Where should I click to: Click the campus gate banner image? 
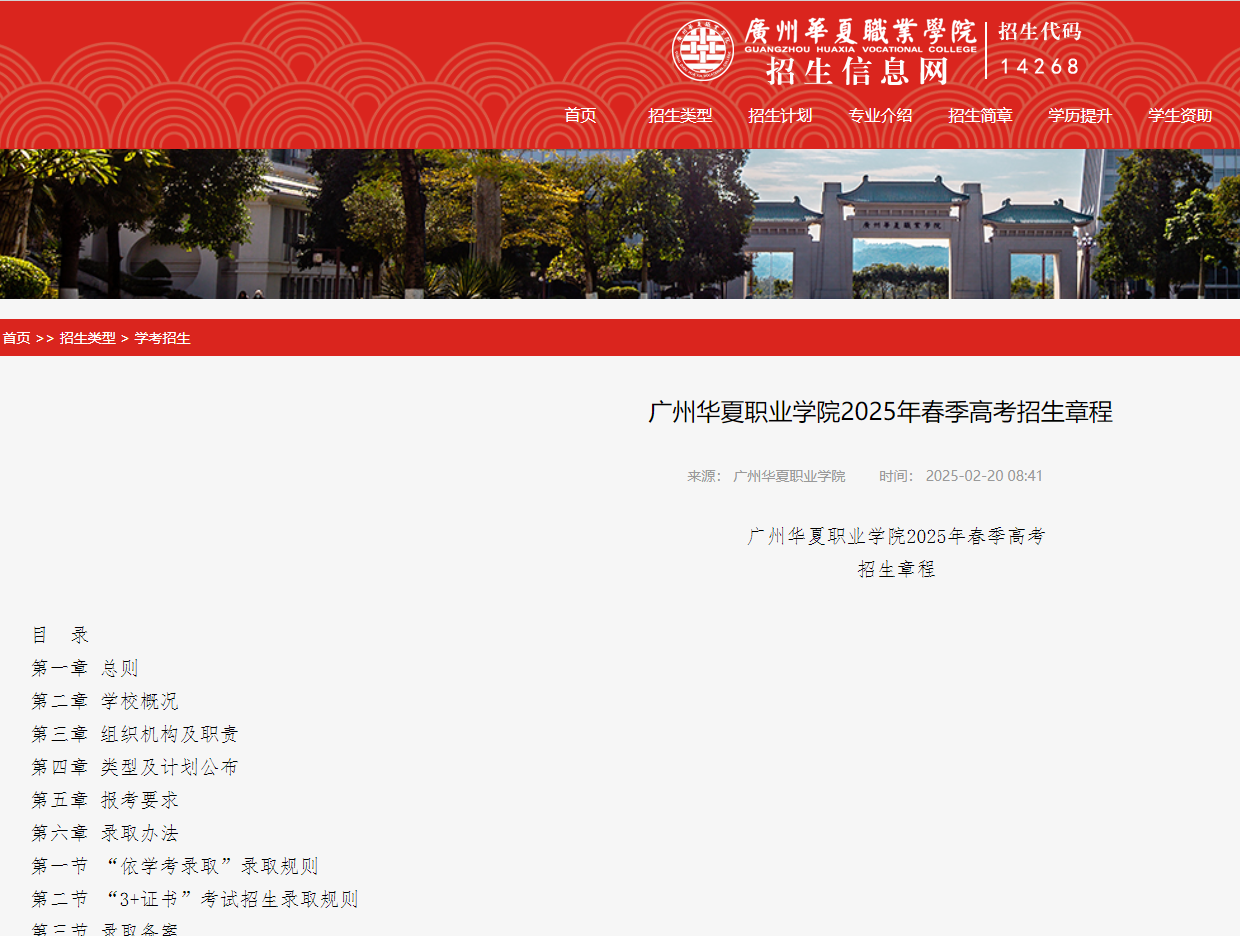pyautogui.click(x=620, y=224)
